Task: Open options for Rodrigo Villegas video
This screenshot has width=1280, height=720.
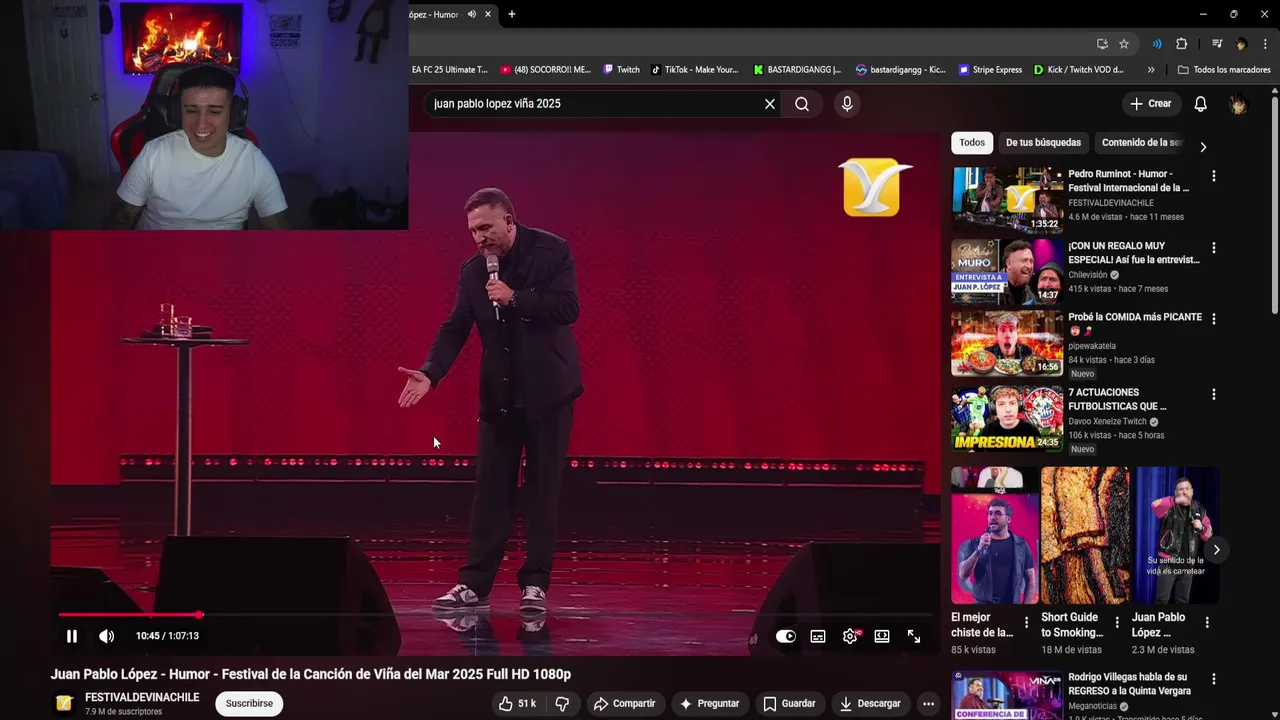Action: (x=1214, y=679)
